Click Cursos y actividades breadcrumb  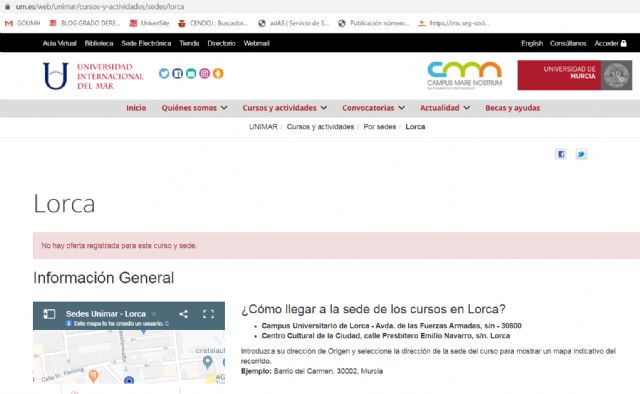[x=320, y=127]
